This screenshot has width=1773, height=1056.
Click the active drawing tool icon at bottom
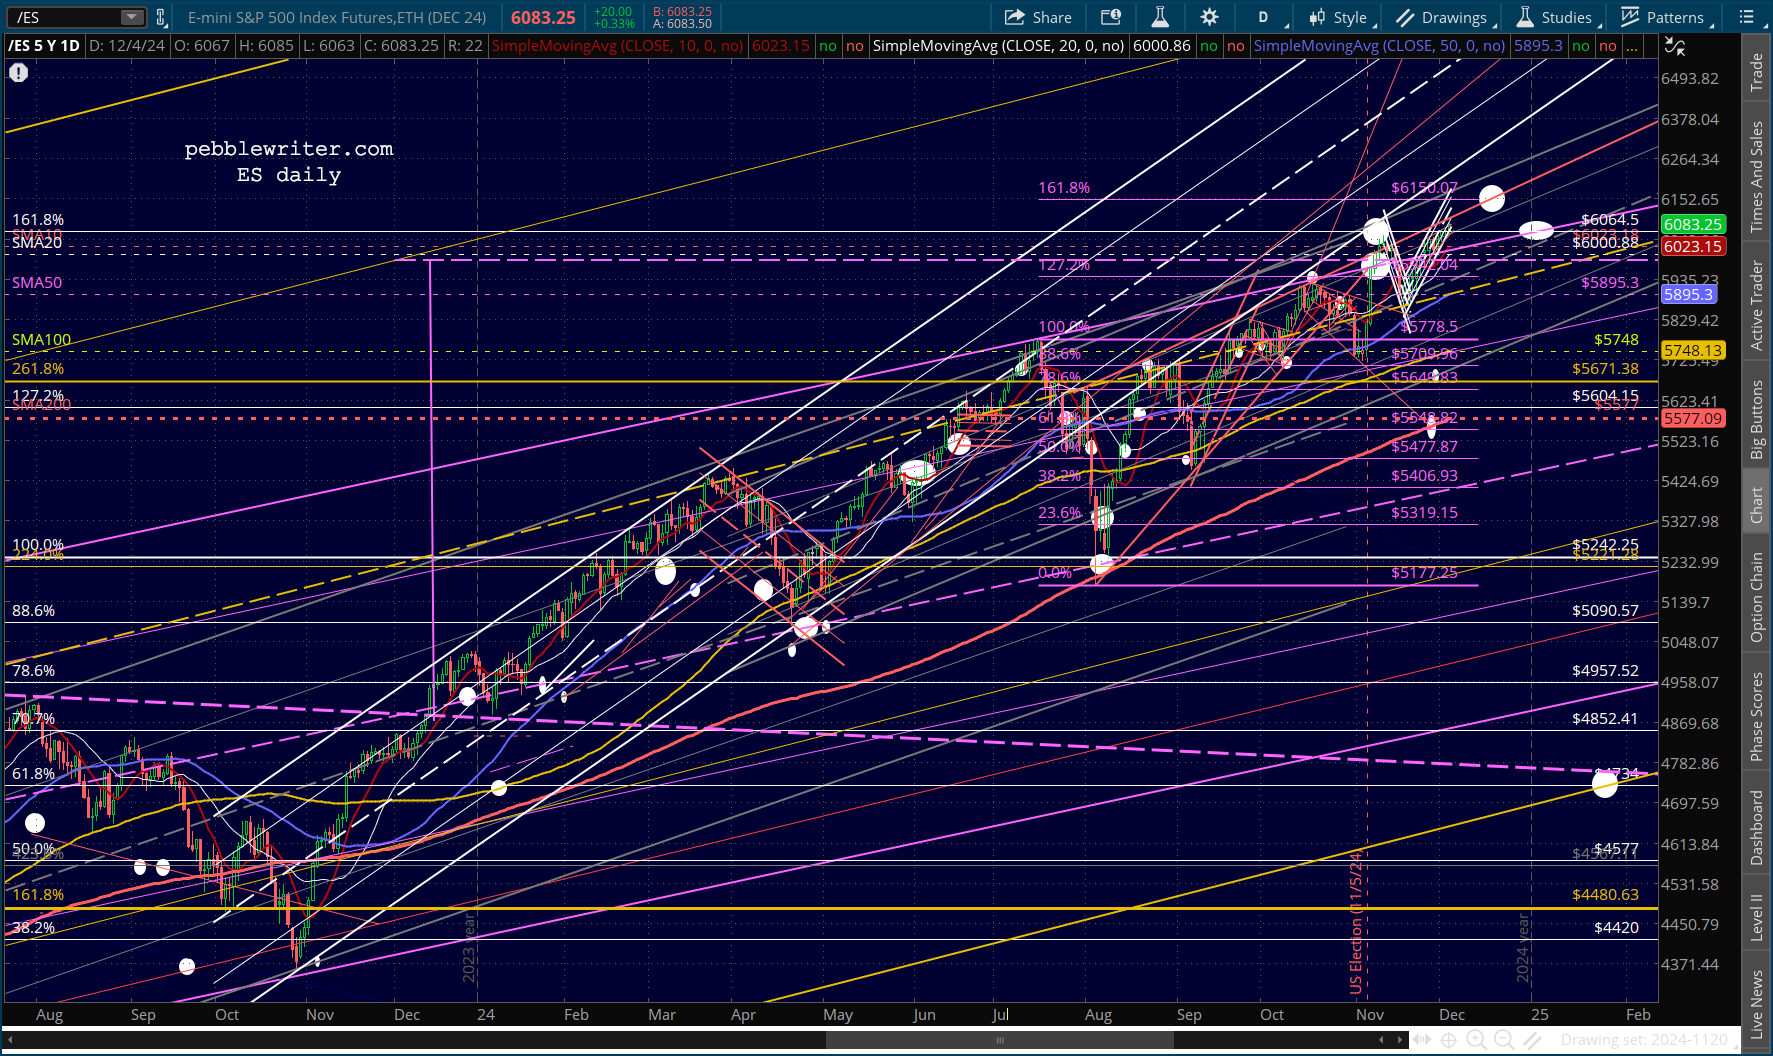click(x=1530, y=1040)
